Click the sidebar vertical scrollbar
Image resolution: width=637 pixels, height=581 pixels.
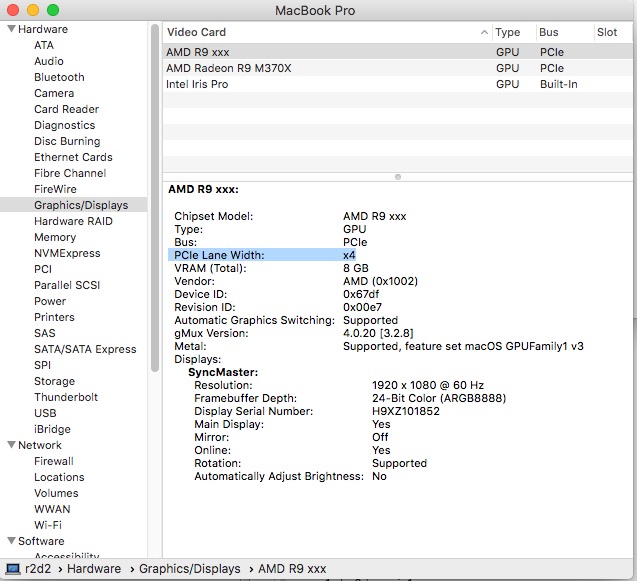pos(155,200)
